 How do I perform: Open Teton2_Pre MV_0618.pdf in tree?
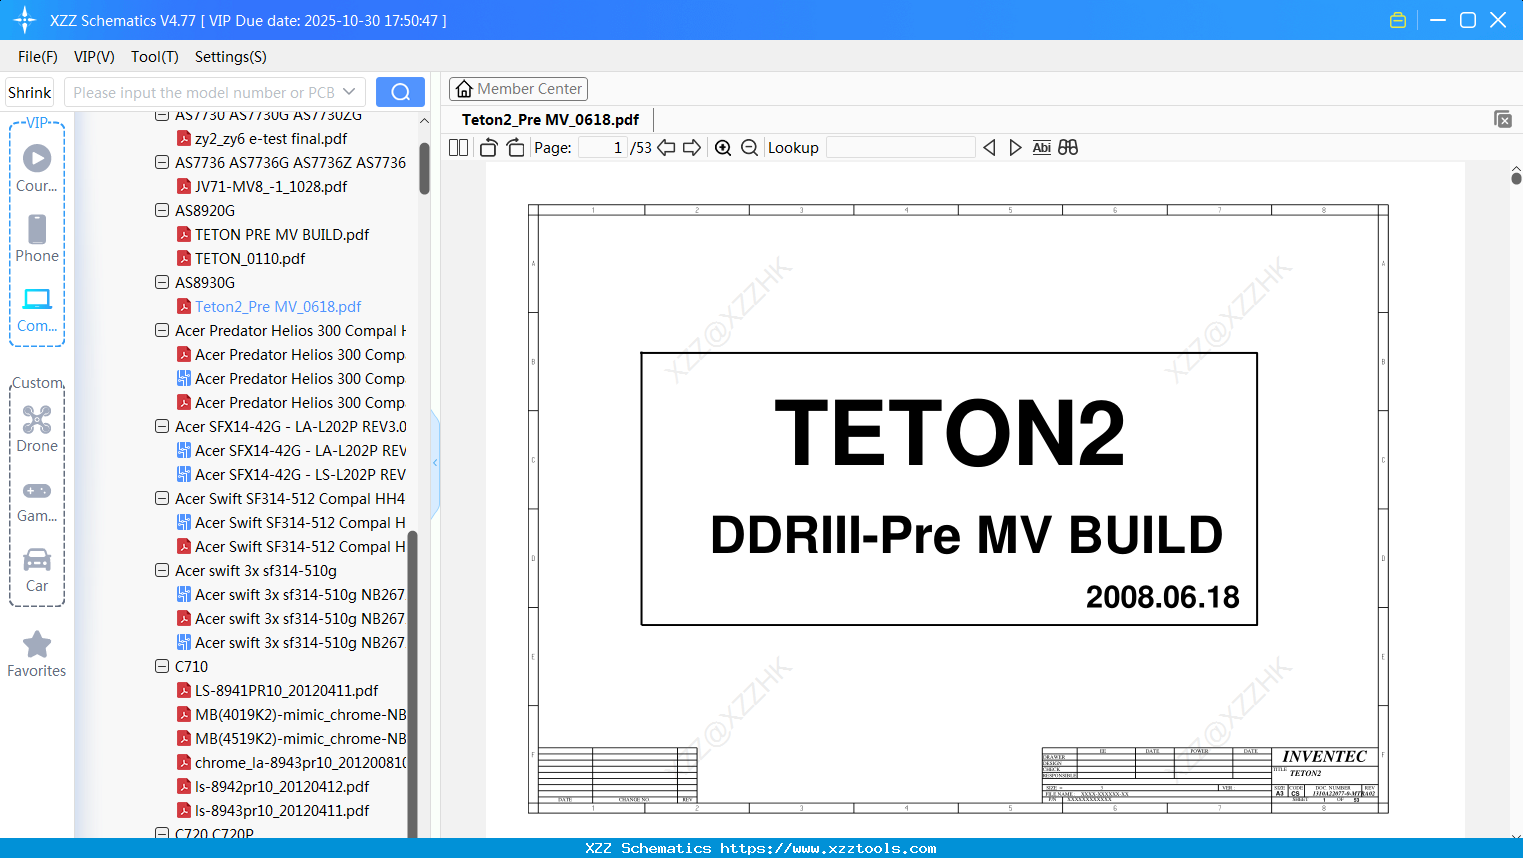pyautogui.click(x=278, y=306)
